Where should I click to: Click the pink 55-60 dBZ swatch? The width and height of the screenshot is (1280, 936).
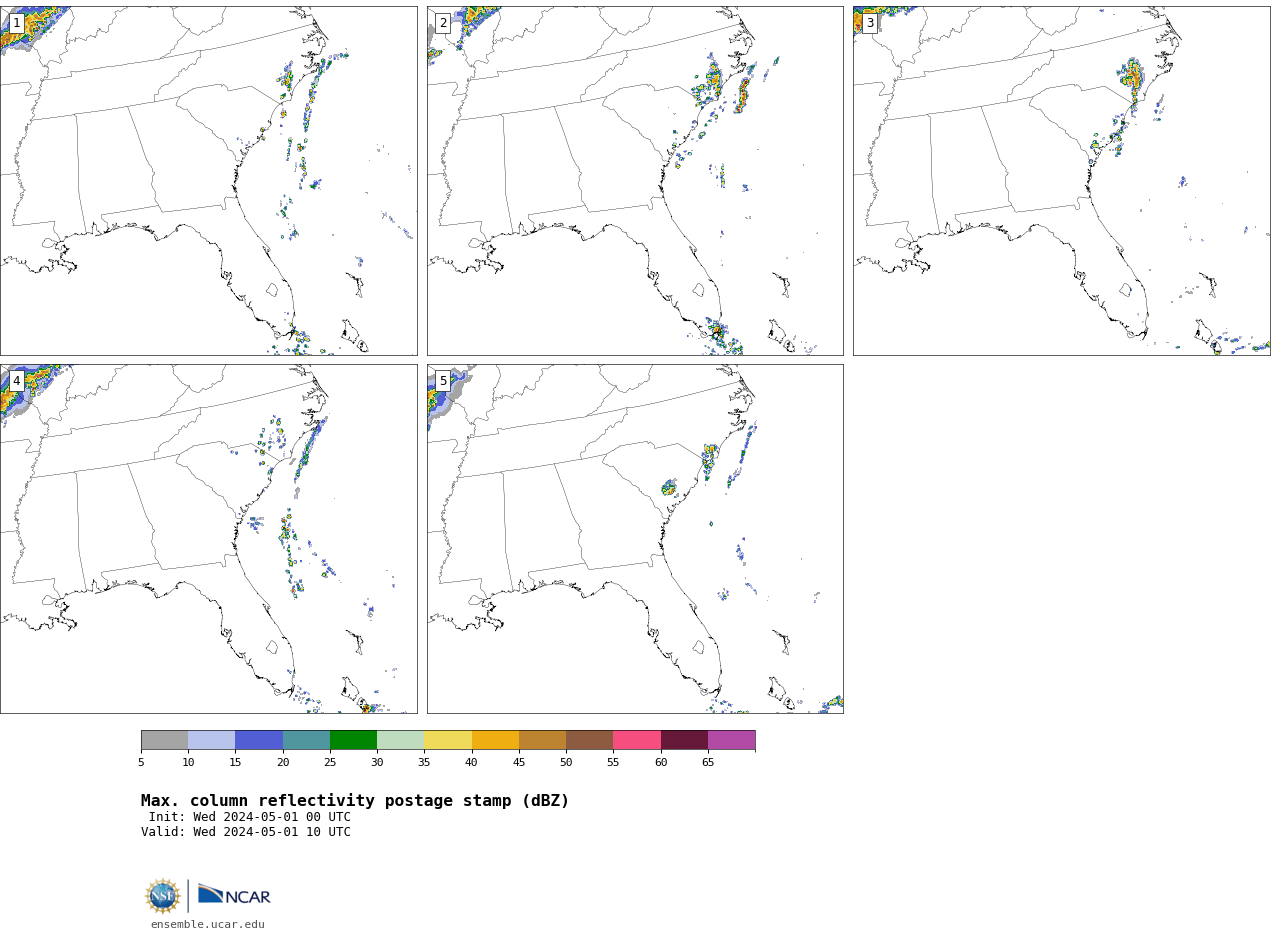pyautogui.click(x=637, y=740)
